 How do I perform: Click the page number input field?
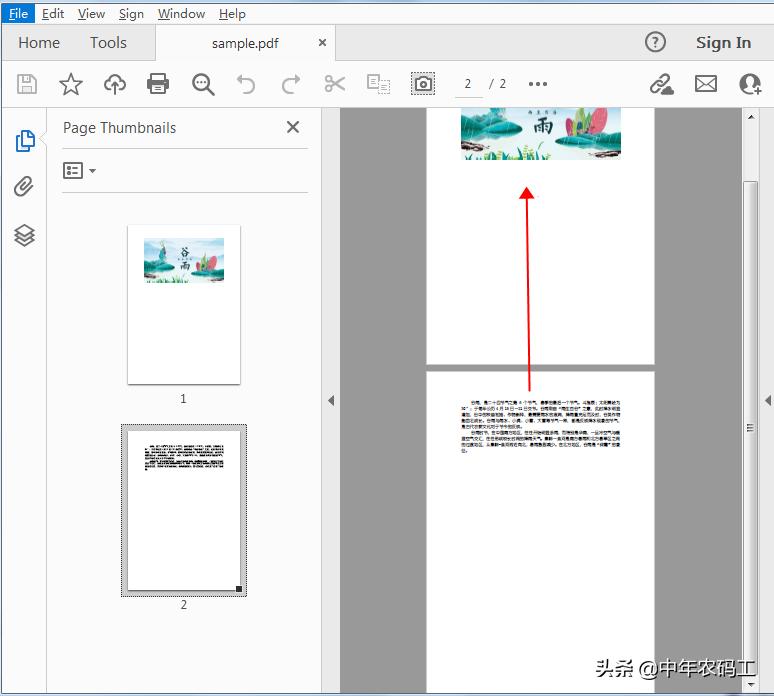(468, 84)
